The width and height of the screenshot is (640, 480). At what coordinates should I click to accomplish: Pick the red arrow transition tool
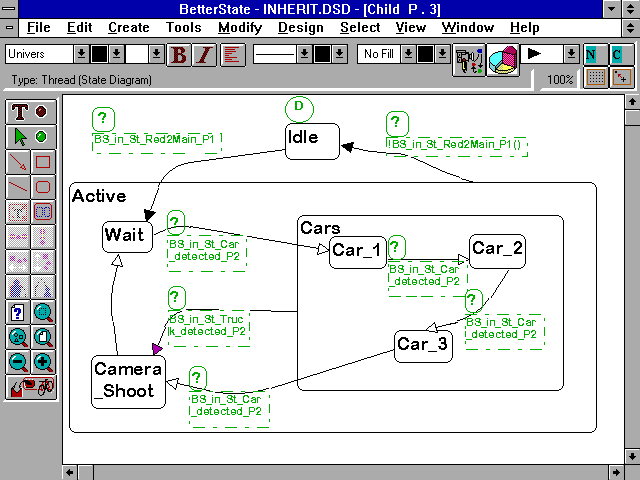pos(20,161)
